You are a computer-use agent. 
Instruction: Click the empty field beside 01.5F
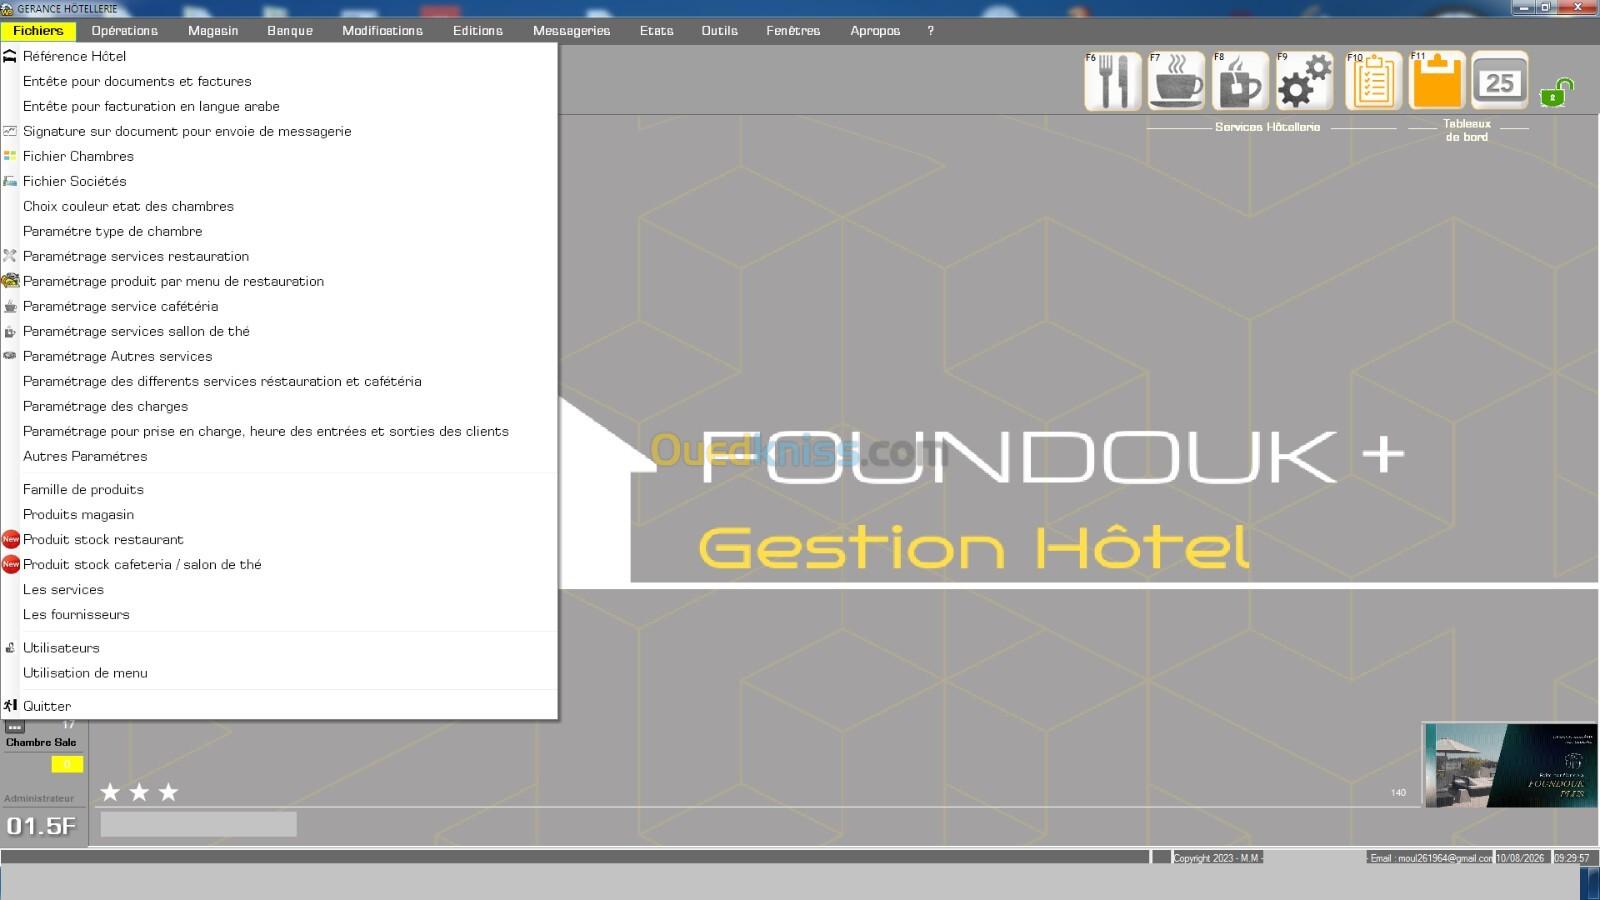(x=198, y=824)
